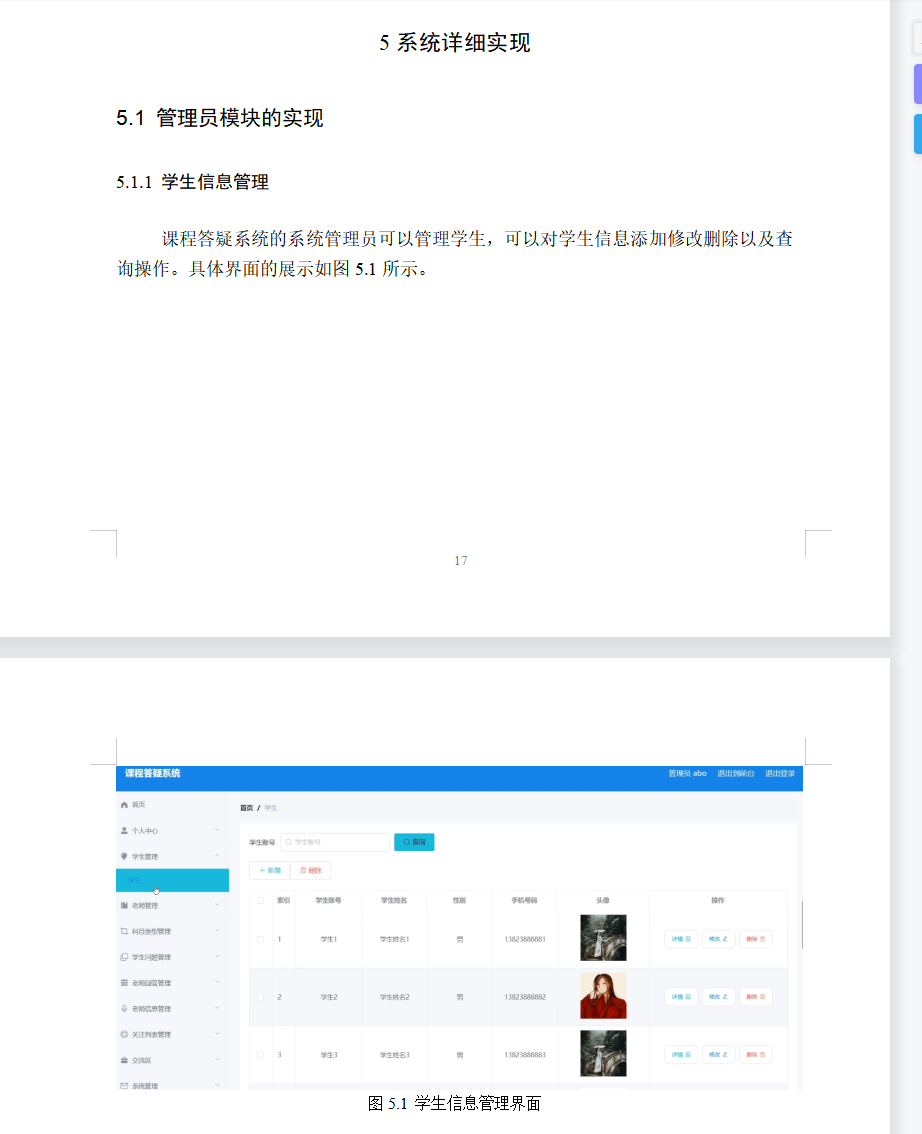Select the 交流区 icon in sidebar

pos(124,1058)
